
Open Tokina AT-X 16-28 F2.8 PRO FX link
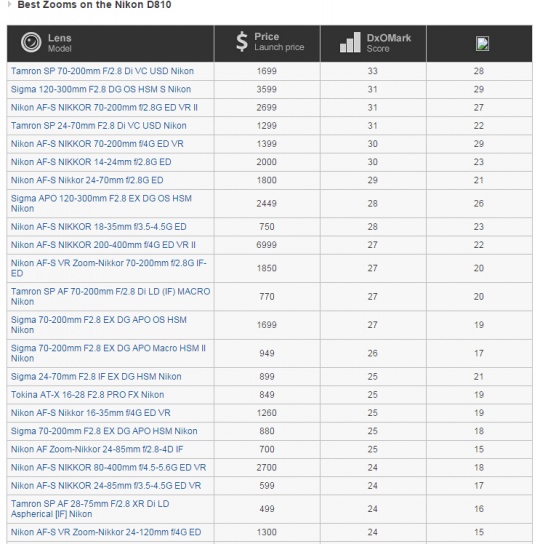[x=87, y=395]
